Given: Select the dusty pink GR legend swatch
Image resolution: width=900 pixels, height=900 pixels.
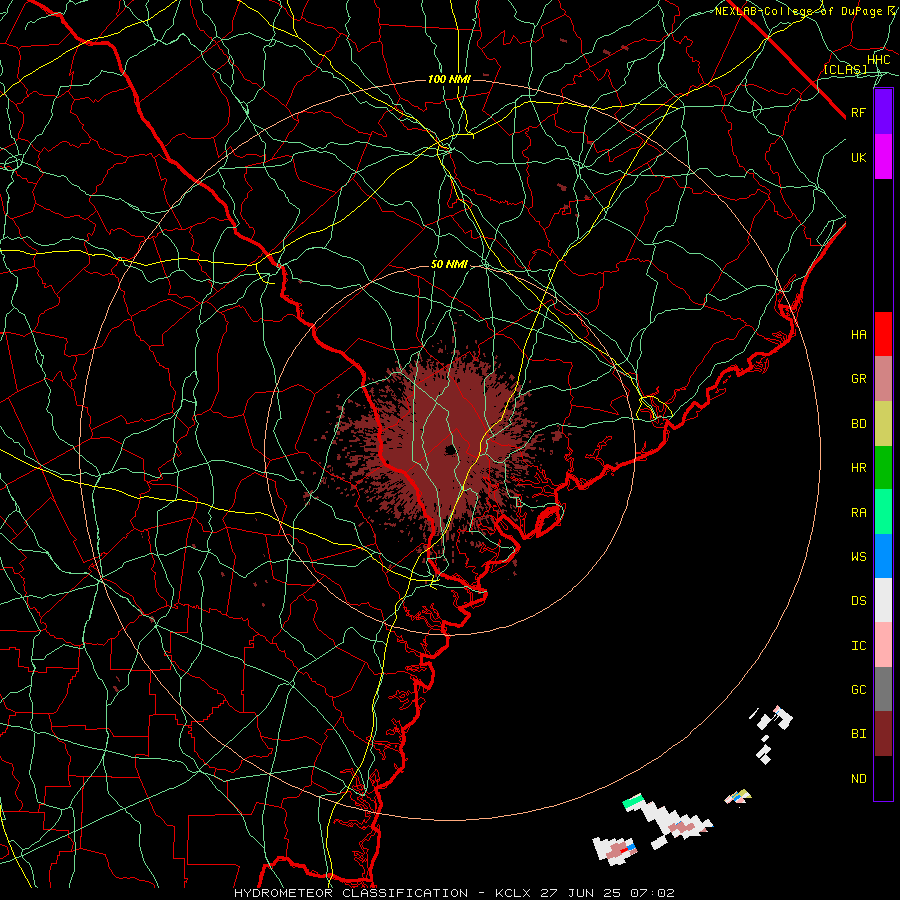Looking at the screenshot, I should [x=883, y=379].
